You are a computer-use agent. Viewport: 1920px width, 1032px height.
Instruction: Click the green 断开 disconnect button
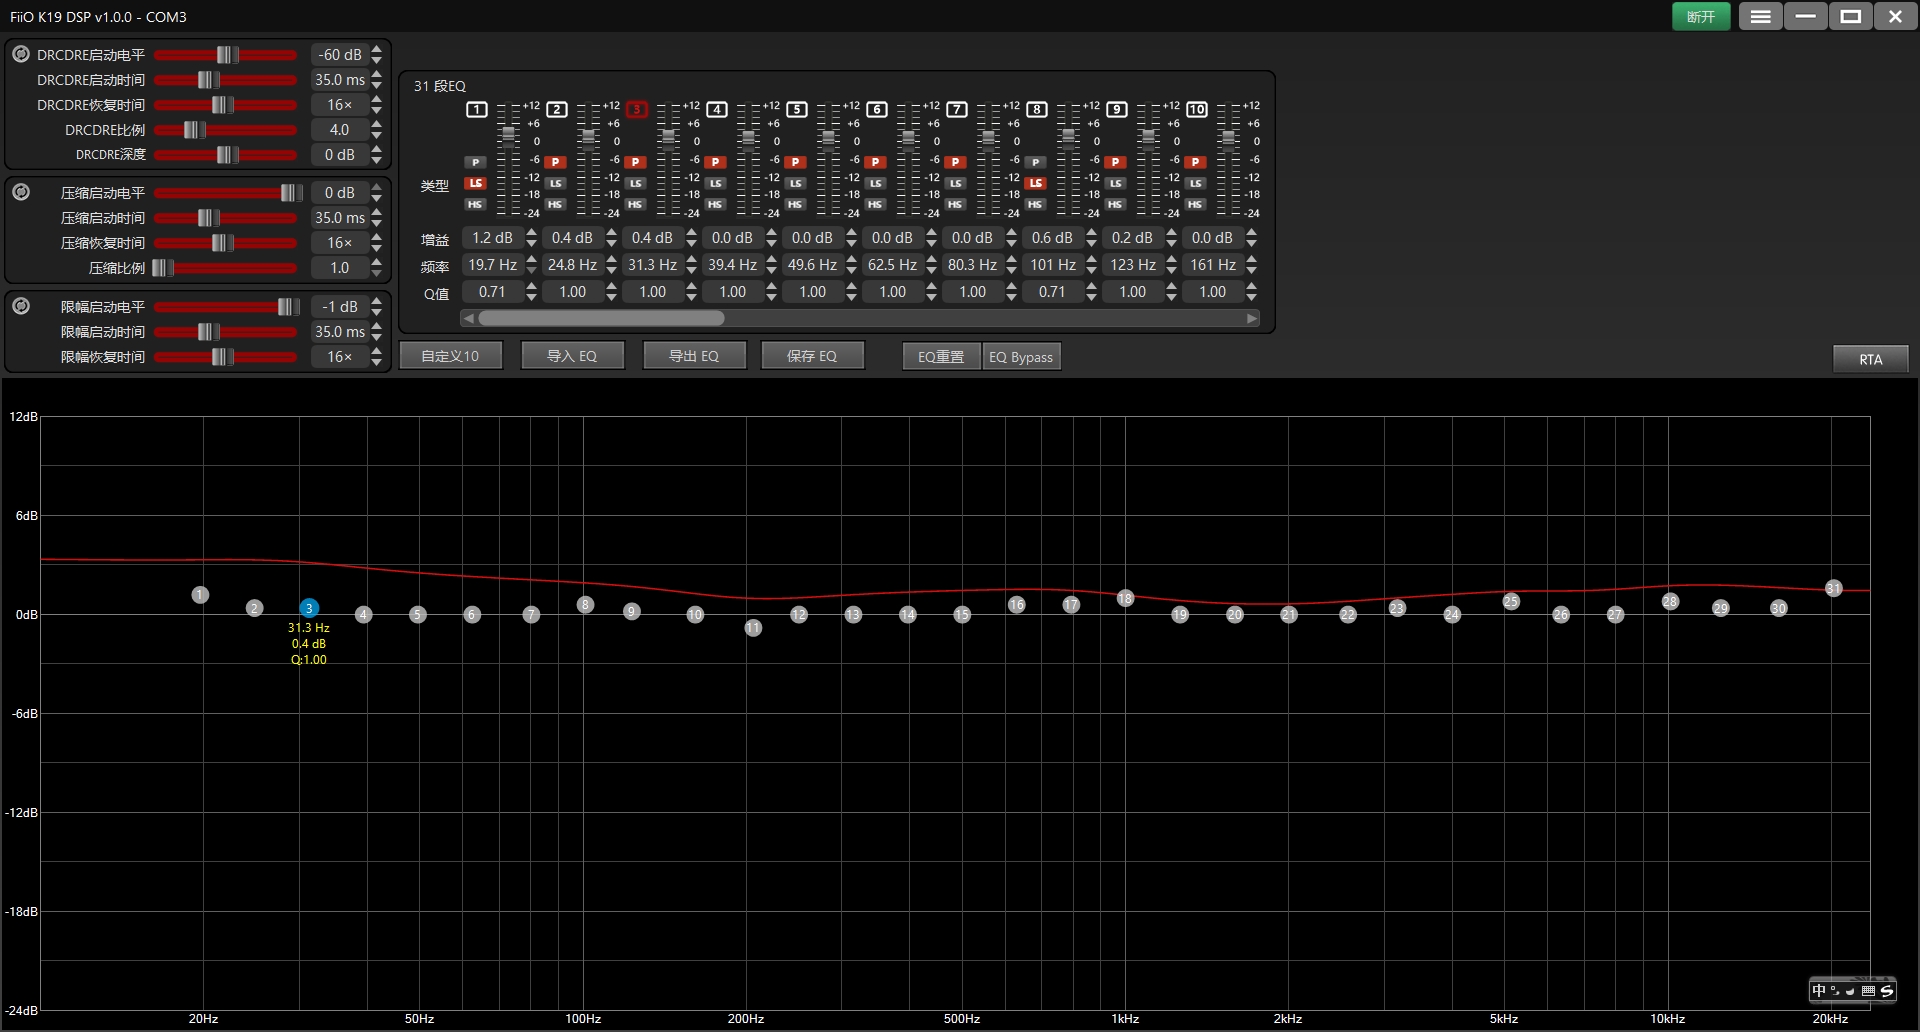[1701, 17]
